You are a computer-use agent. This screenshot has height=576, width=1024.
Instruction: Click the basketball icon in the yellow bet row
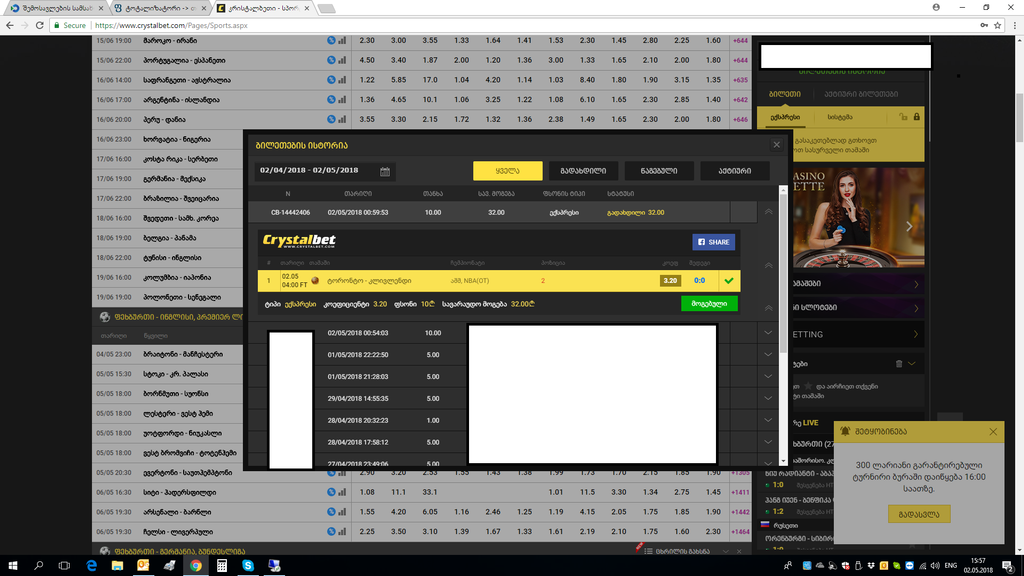point(315,281)
